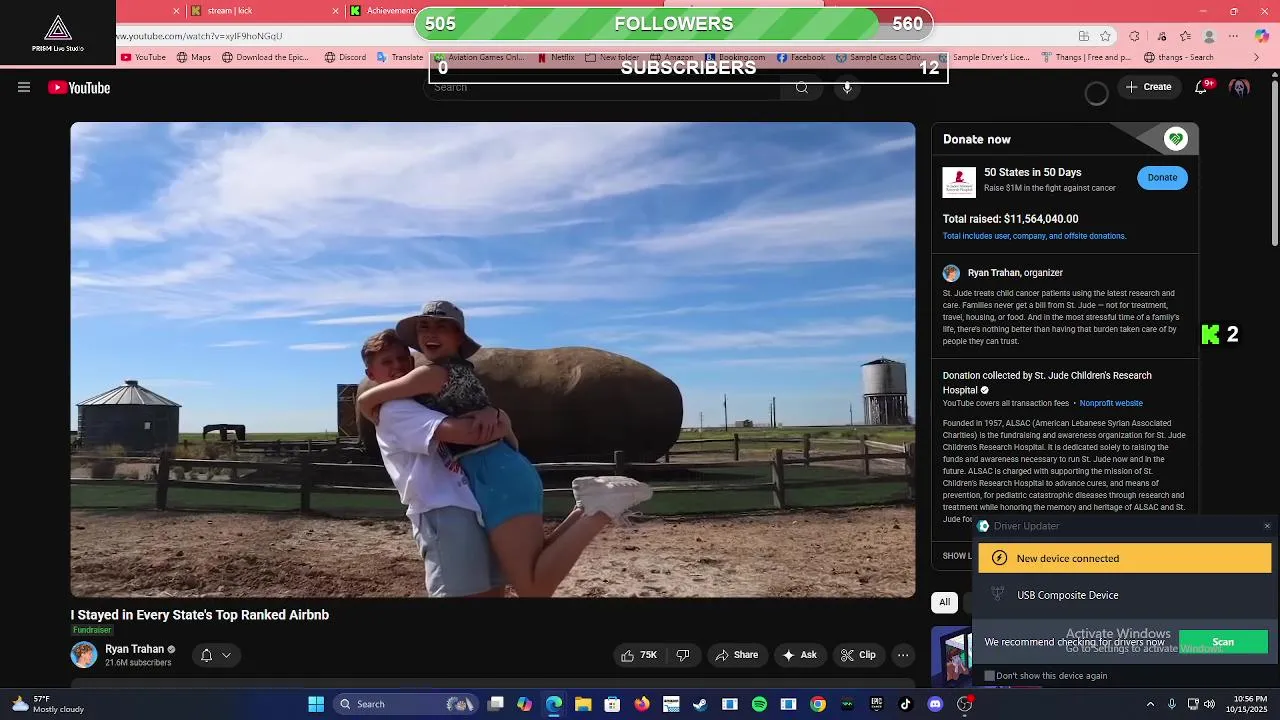Screen dimensions: 1280x720
Task: Open the weather widget
Action: coord(48,704)
